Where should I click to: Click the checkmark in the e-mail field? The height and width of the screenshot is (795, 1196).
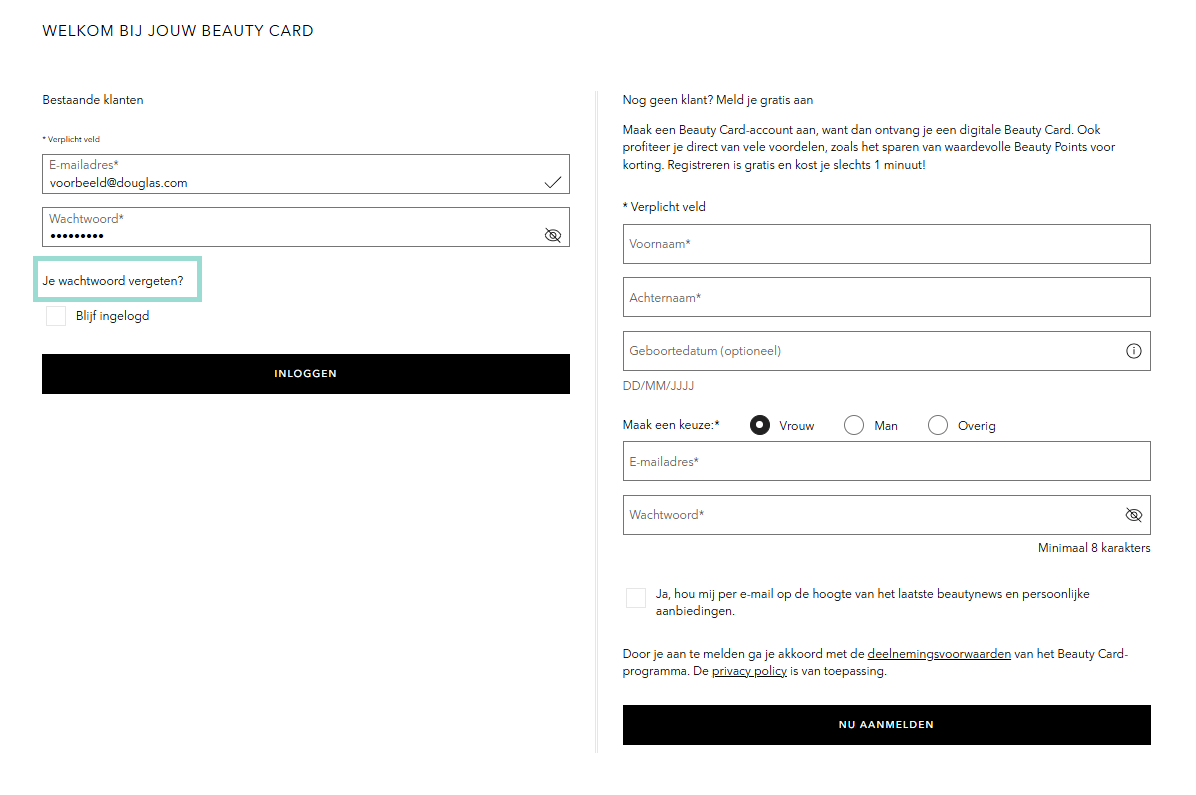(552, 181)
